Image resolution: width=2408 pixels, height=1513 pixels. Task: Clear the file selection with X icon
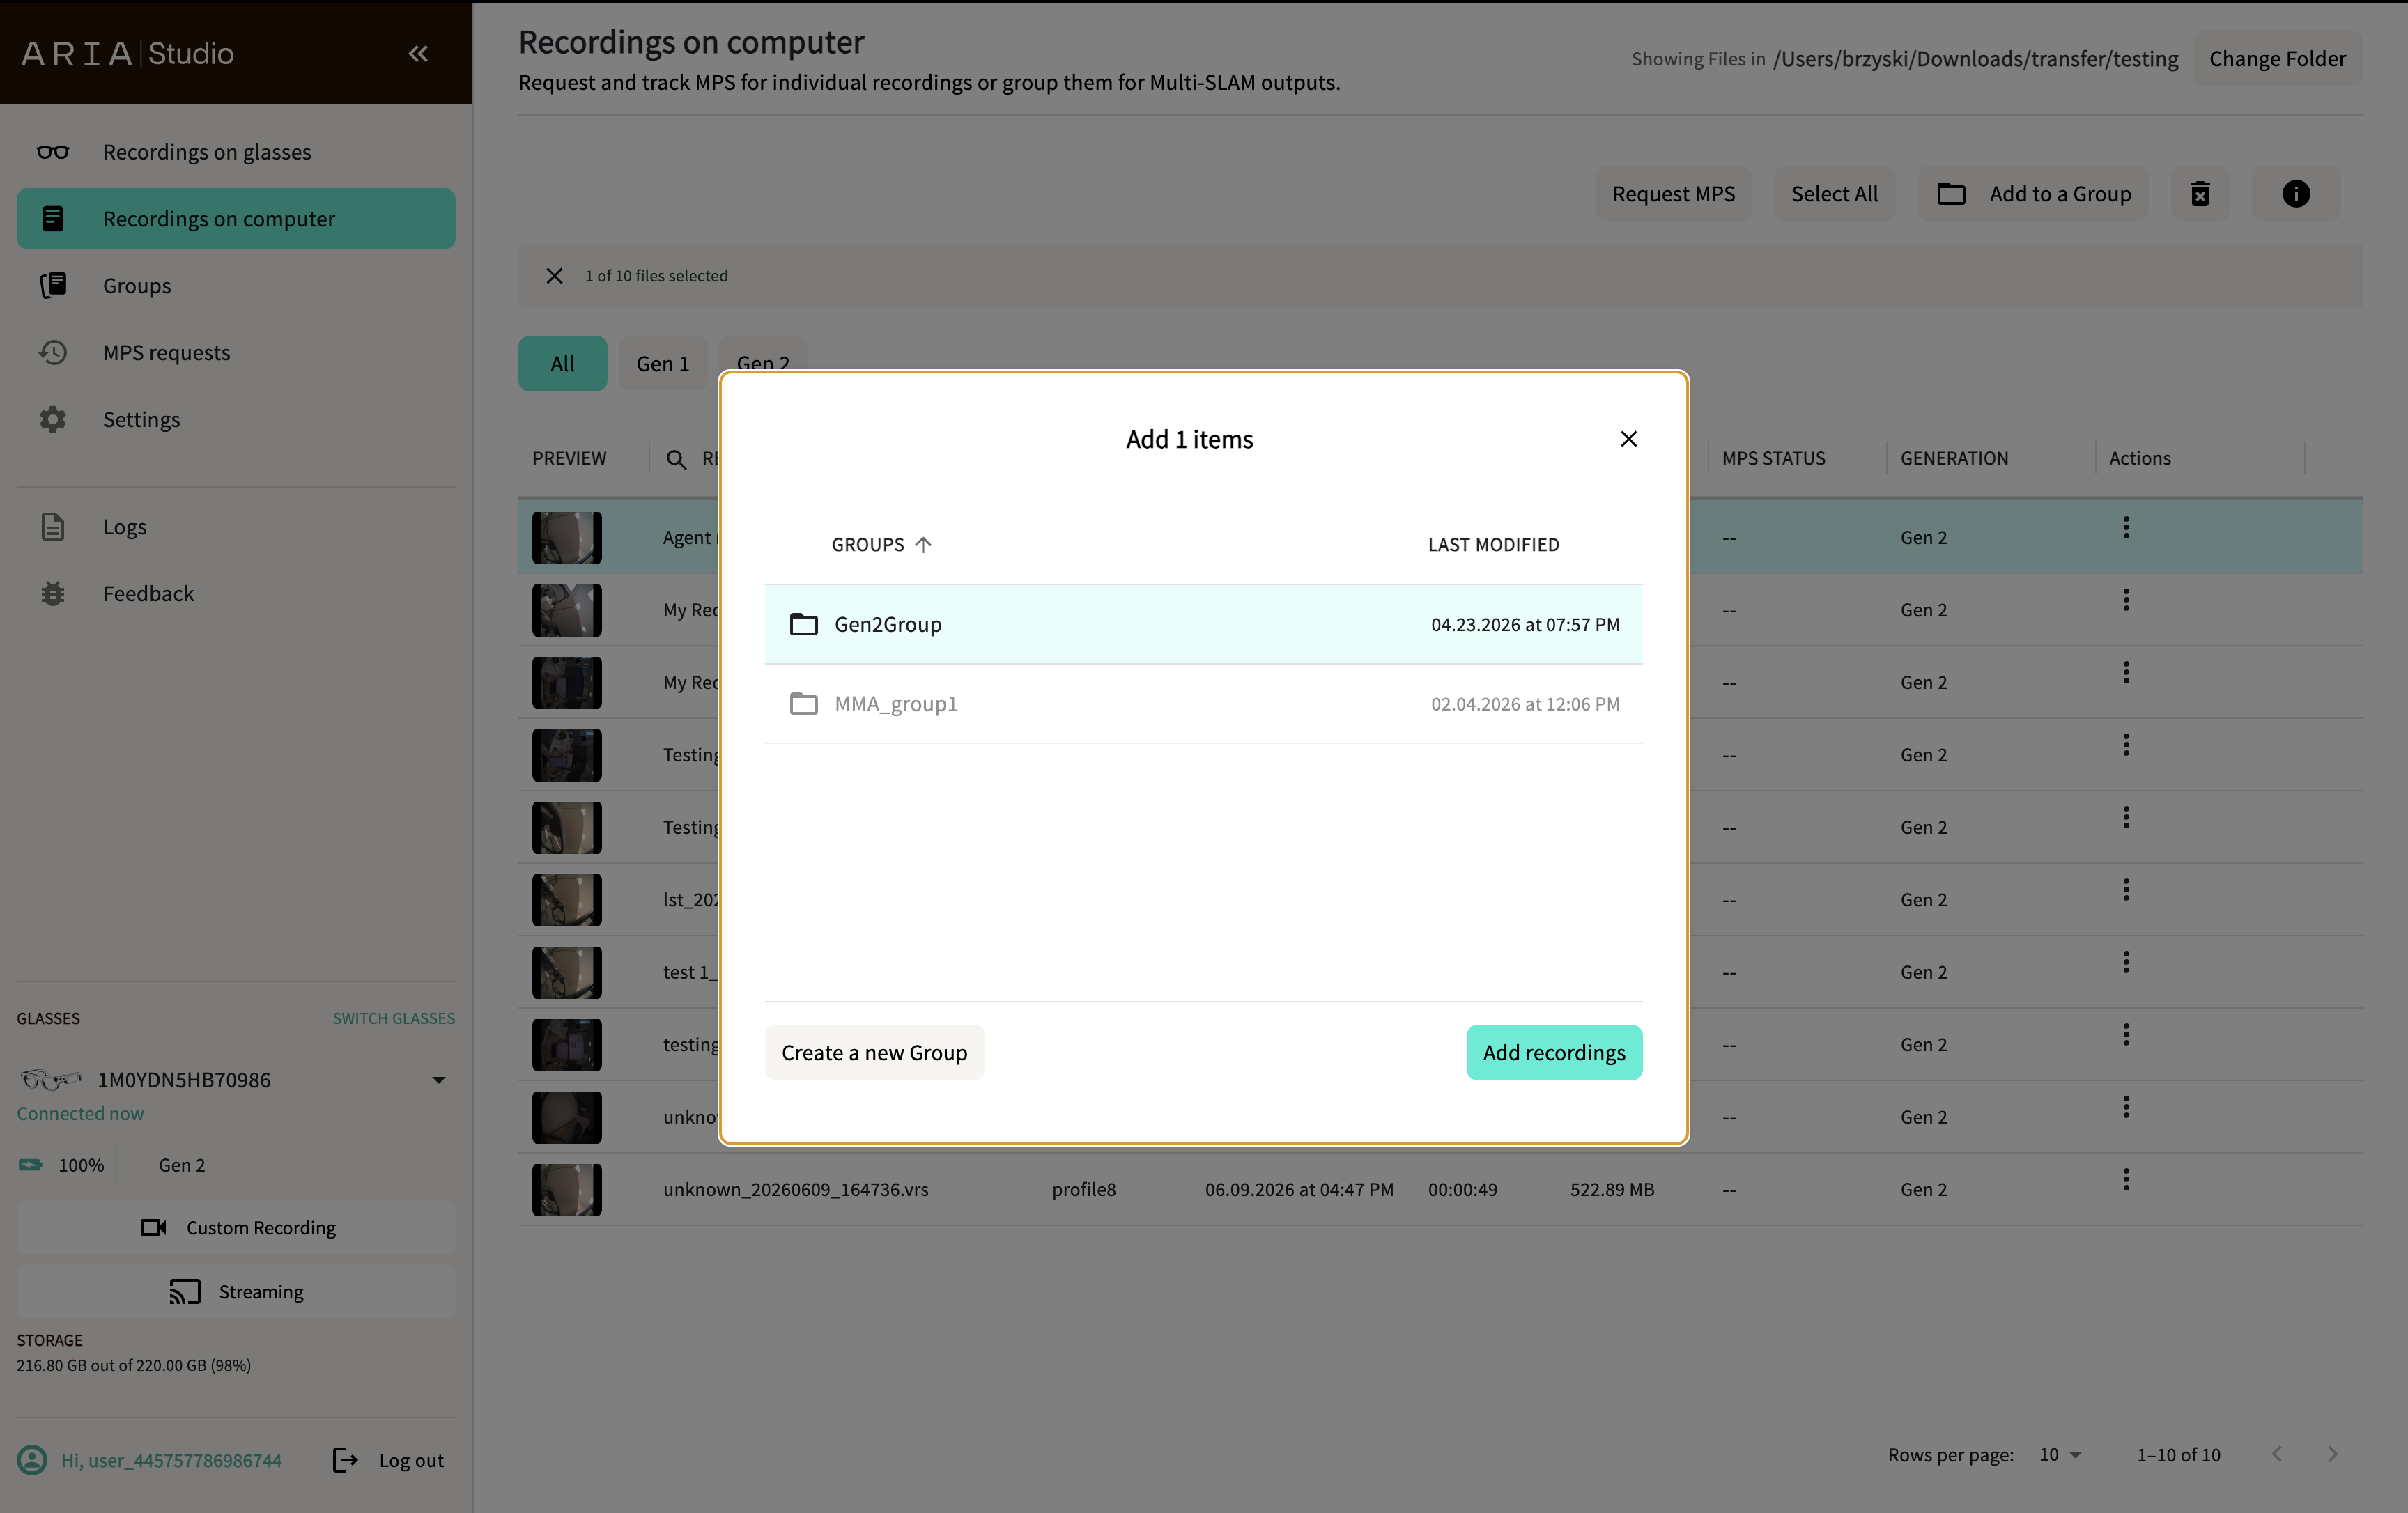pyautogui.click(x=554, y=275)
